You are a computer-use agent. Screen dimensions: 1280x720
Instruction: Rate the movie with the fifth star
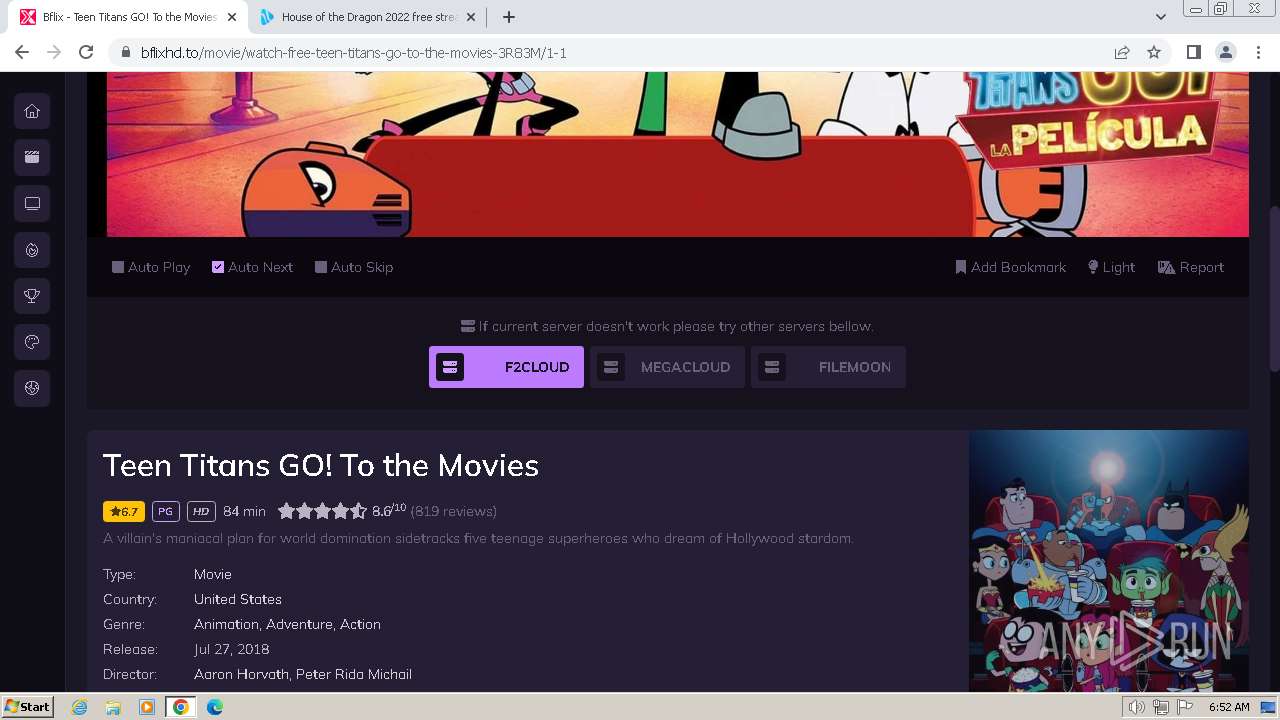358,511
